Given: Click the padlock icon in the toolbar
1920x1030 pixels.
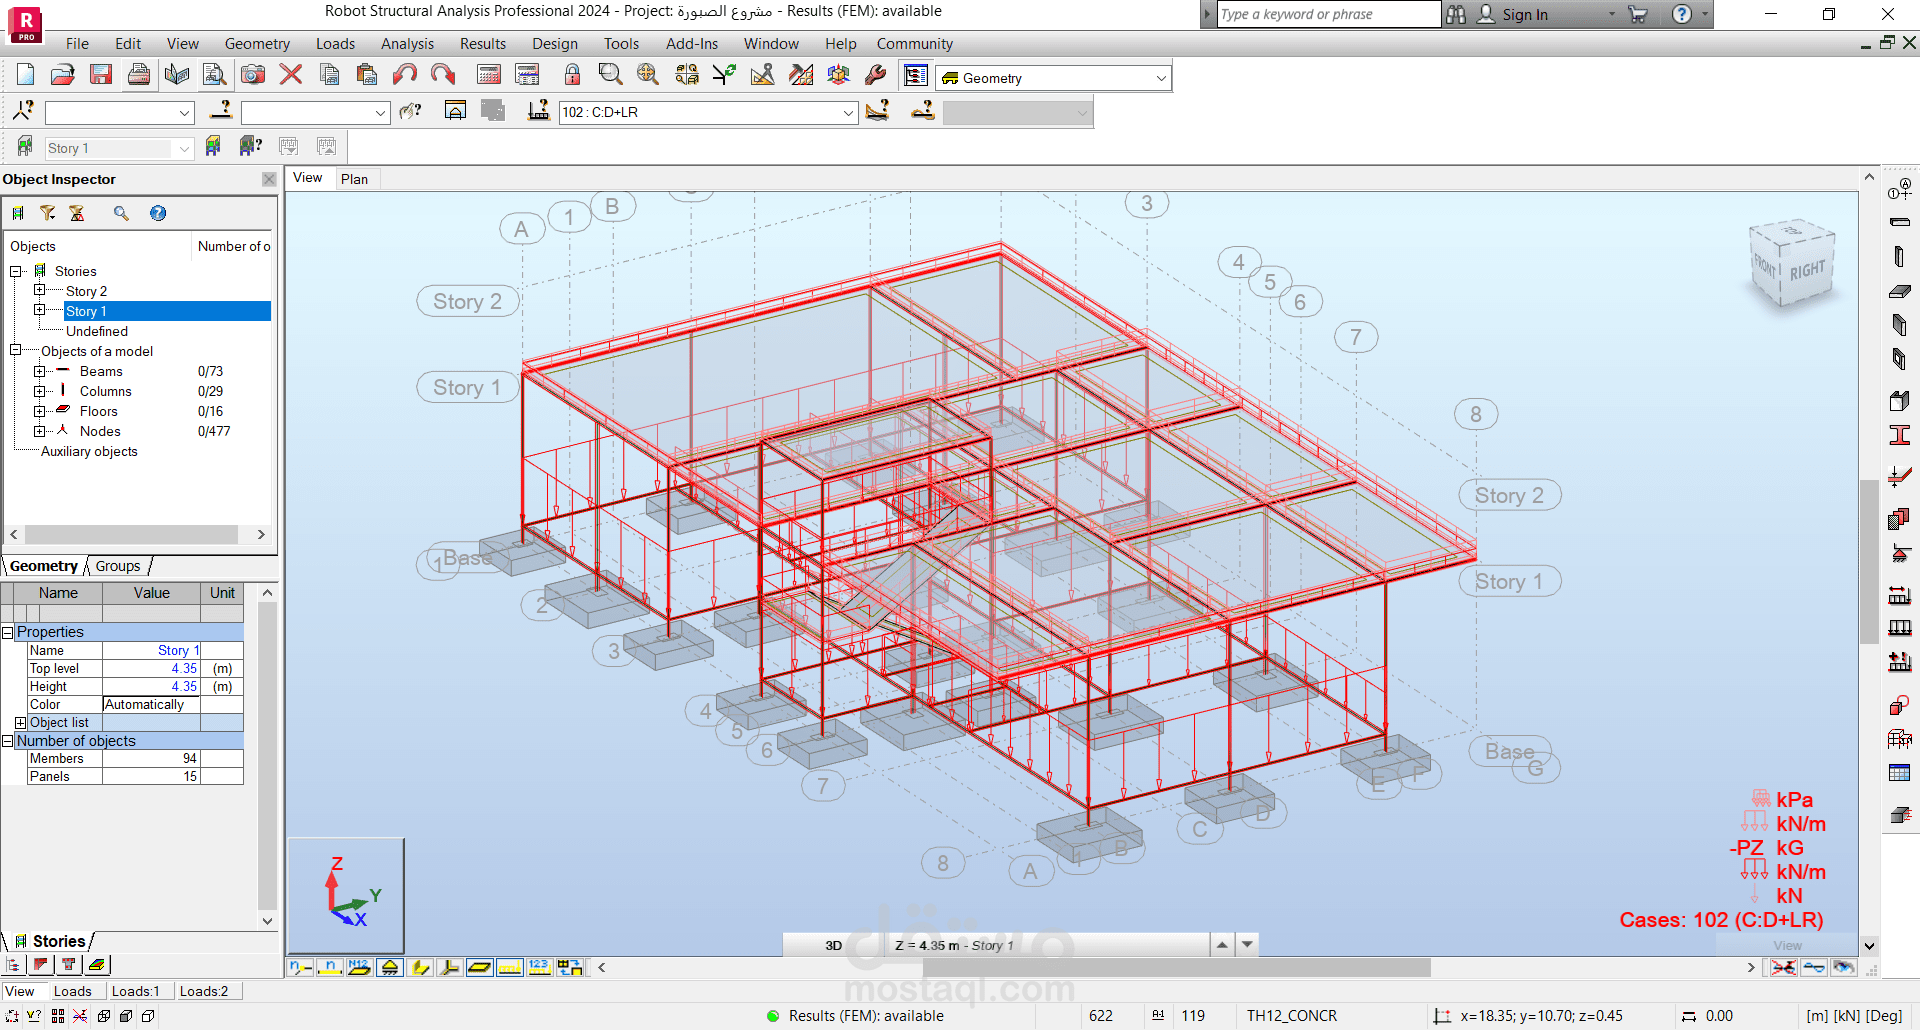Looking at the screenshot, I should pos(572,75).
